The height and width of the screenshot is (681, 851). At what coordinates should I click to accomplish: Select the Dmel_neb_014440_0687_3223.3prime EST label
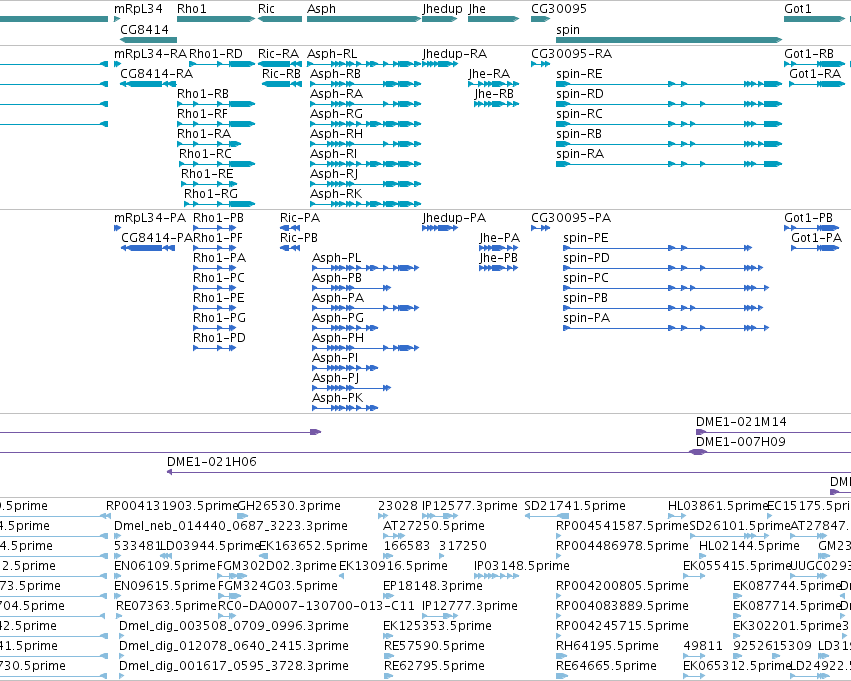(x=231, y=526)
